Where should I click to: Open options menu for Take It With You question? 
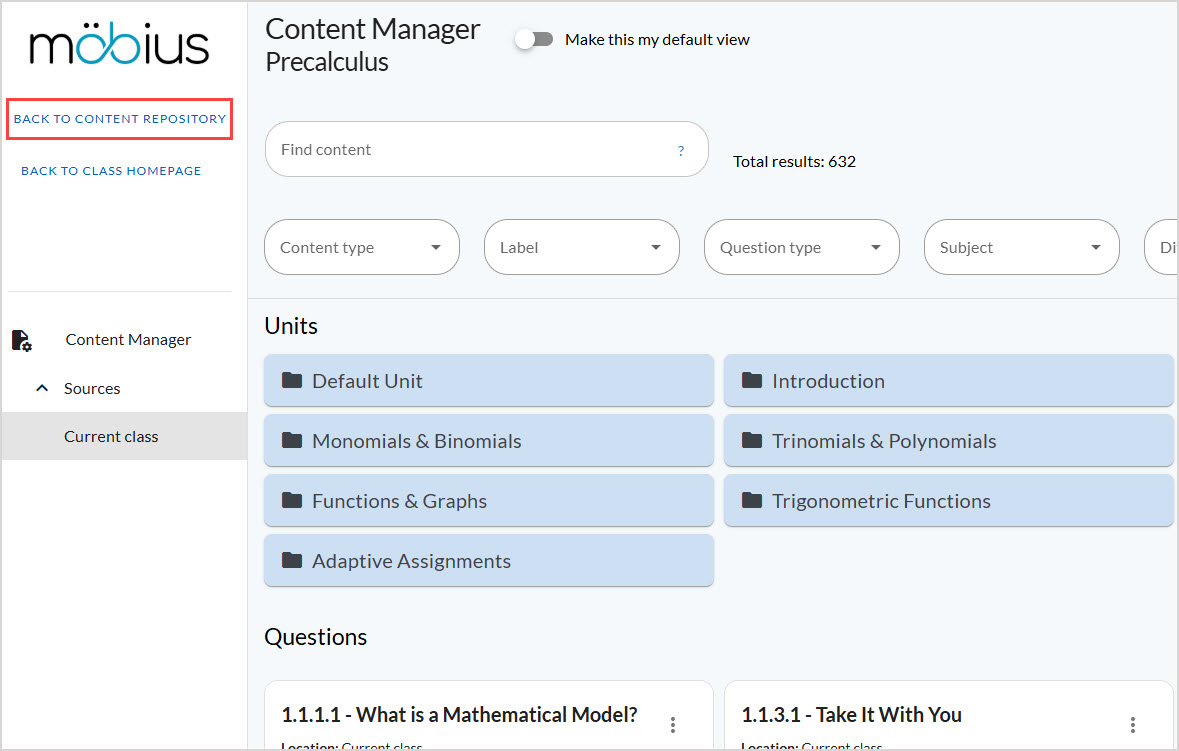[1132, 723]
